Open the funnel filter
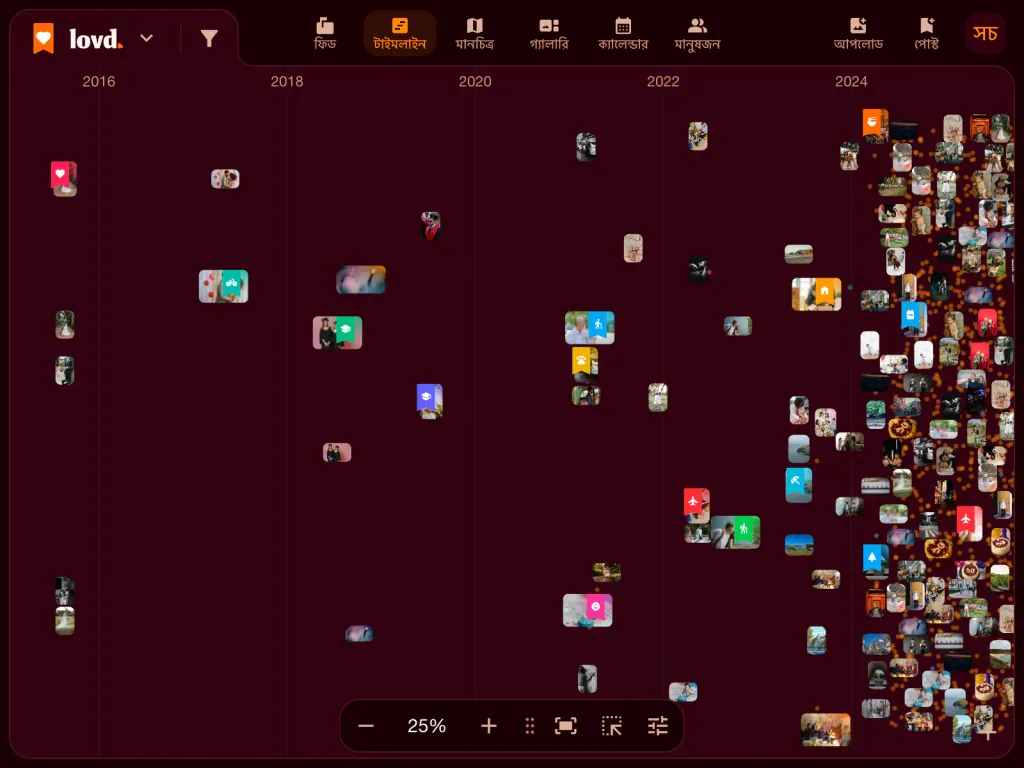The height and width of the screenshot is (768, 1024). (209, 39)
